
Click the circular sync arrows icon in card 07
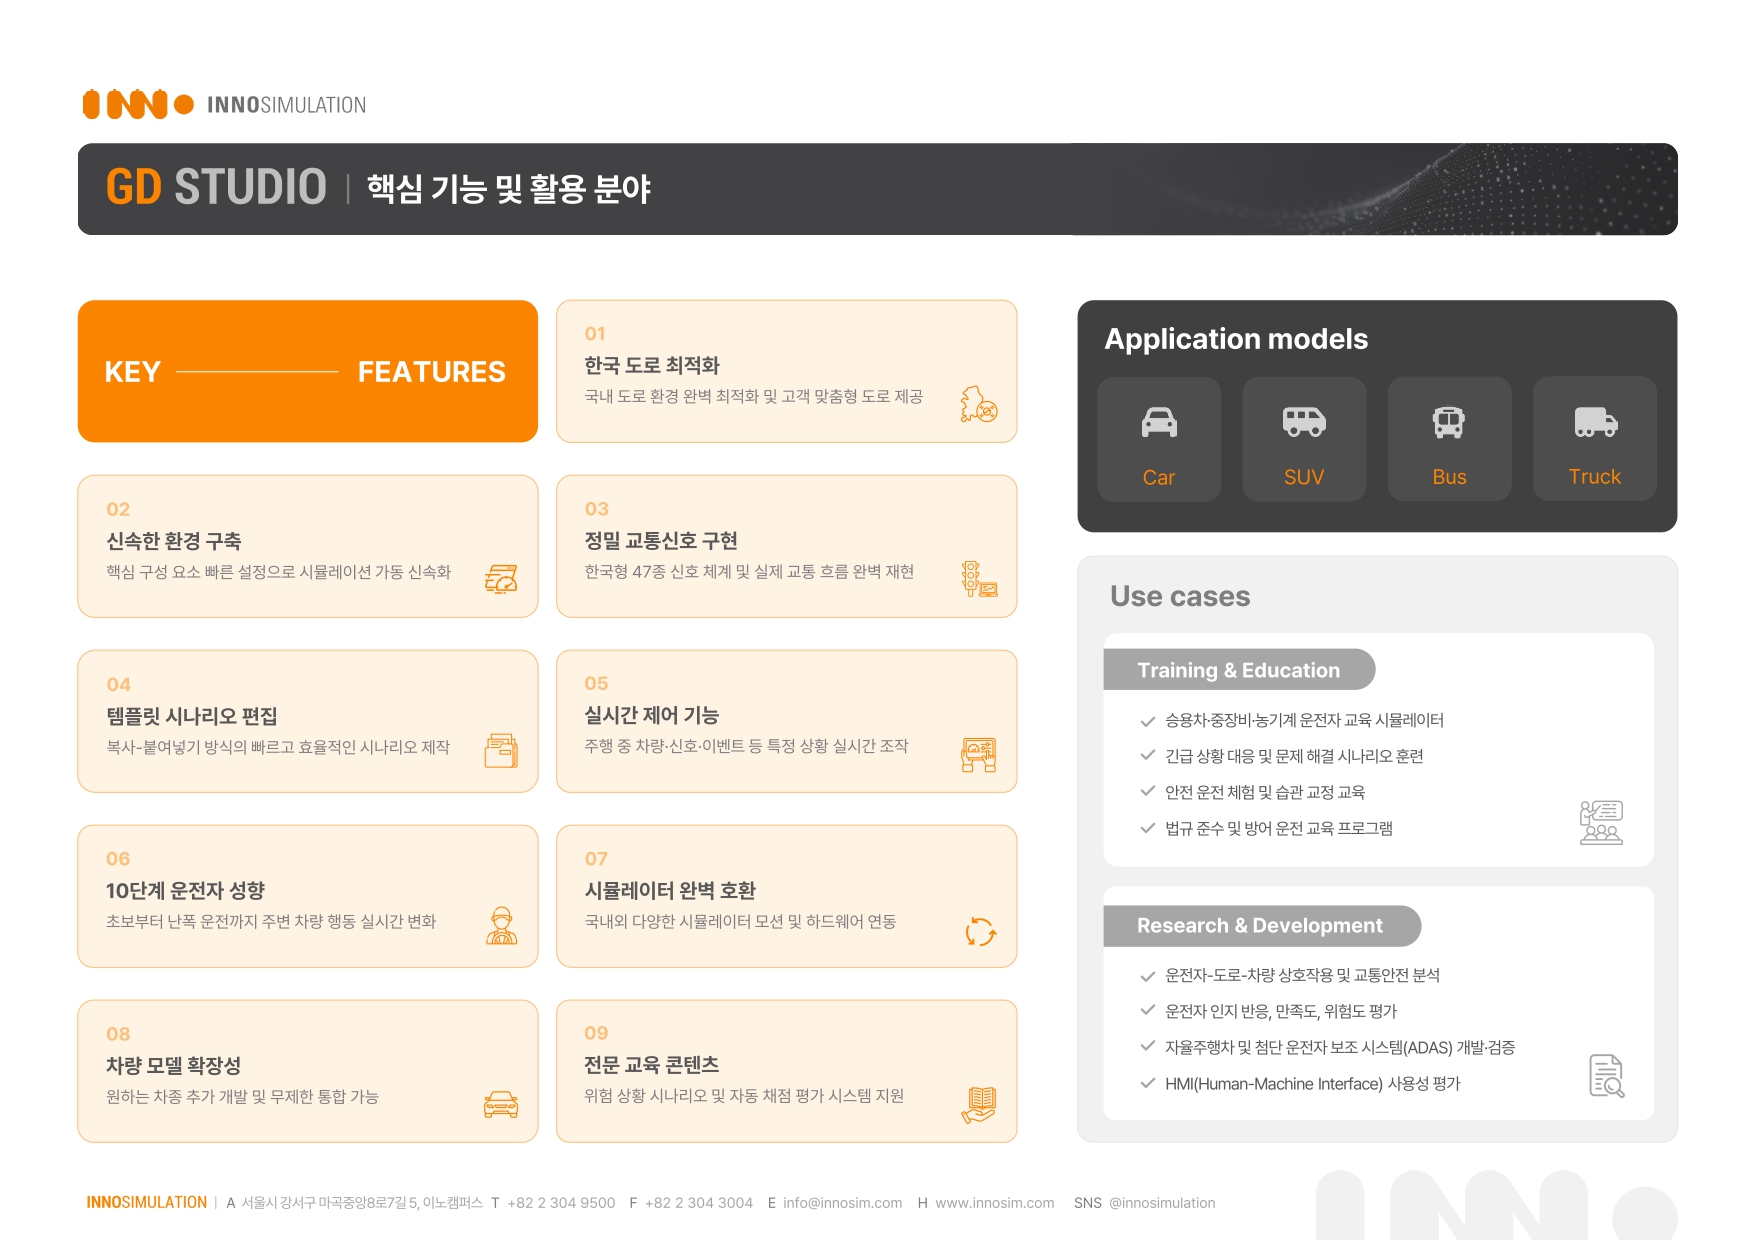click(x=980, y=932)
